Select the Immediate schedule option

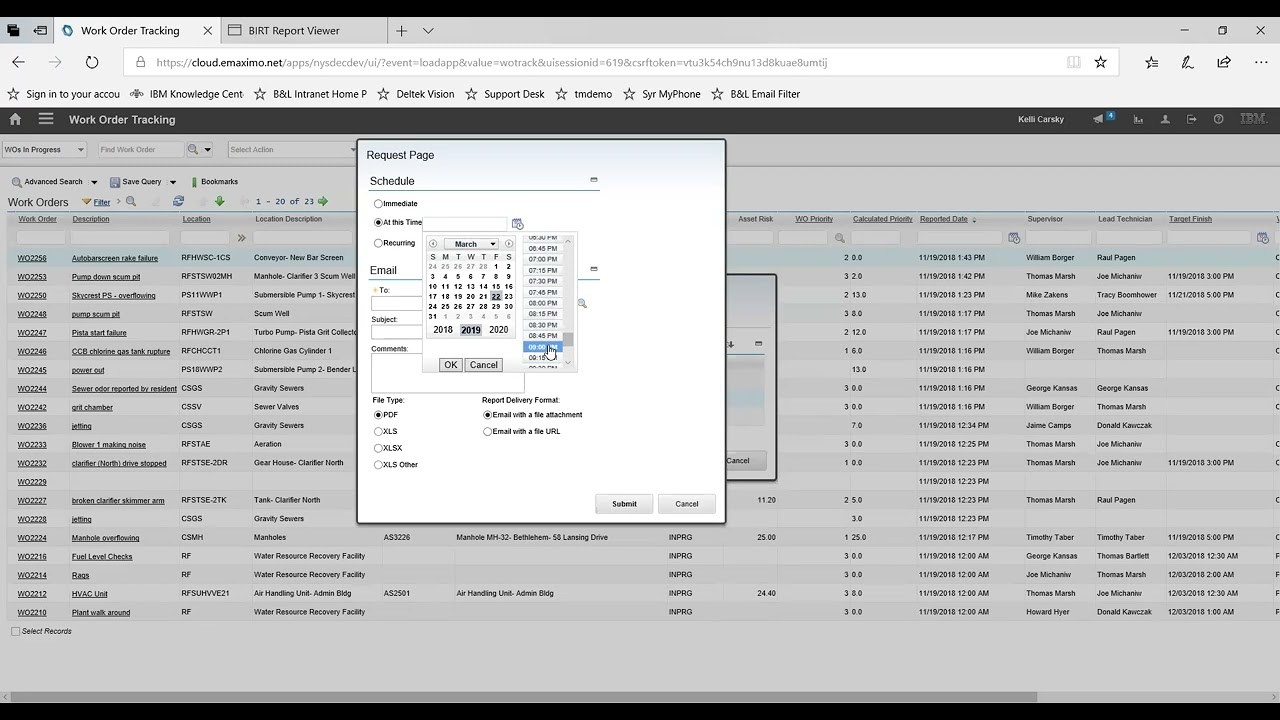378,204
